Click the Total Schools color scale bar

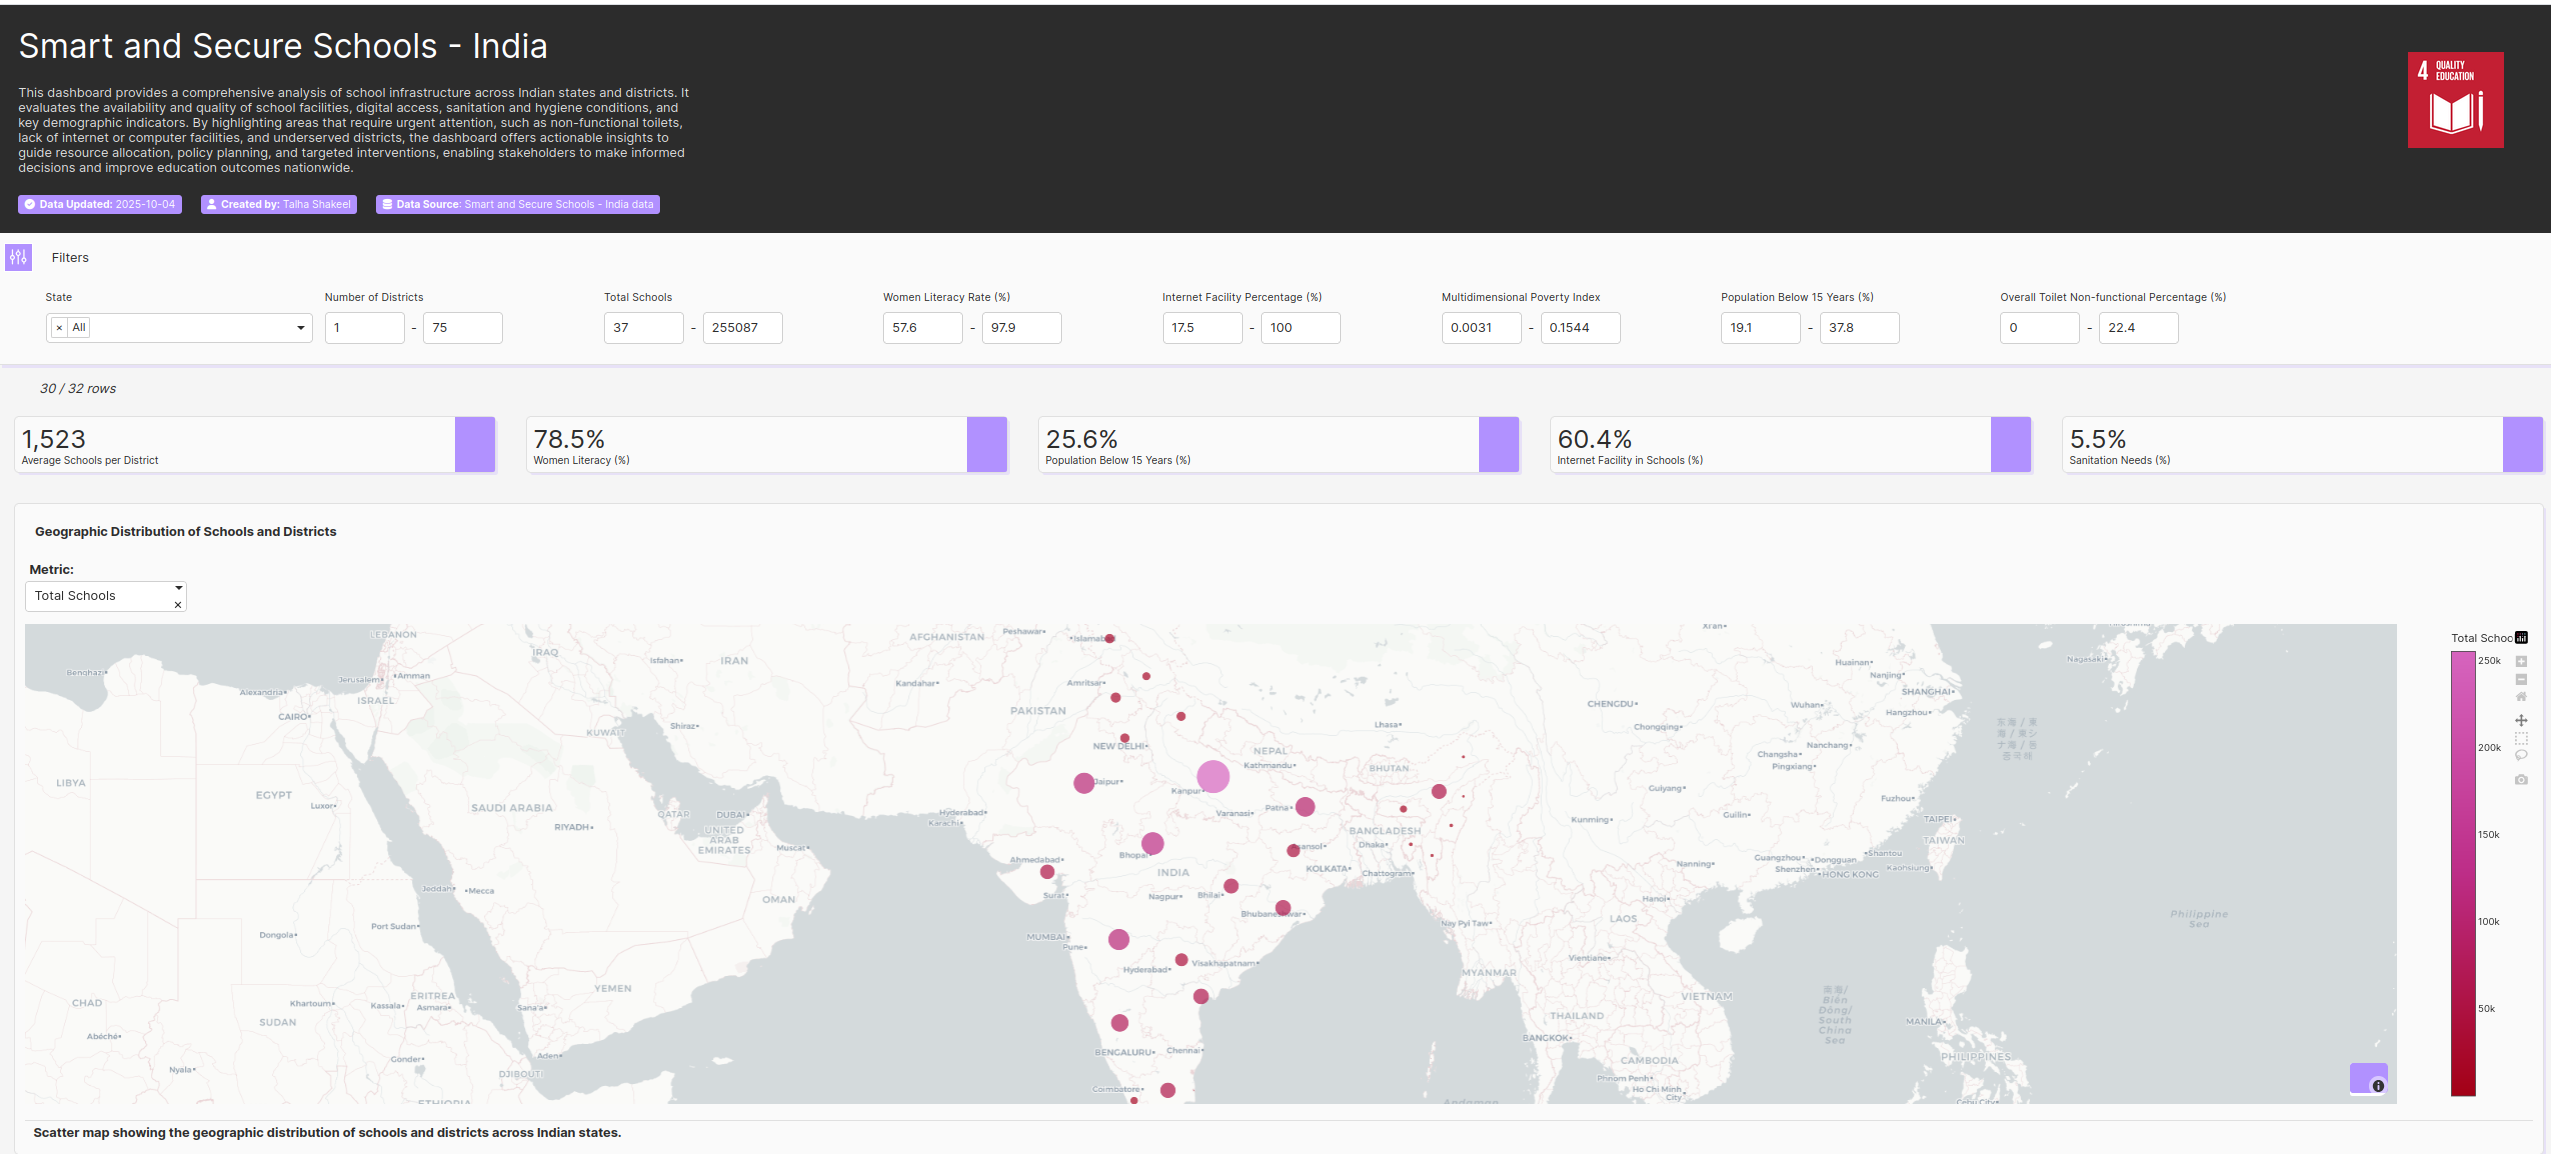coord(2462,872)
